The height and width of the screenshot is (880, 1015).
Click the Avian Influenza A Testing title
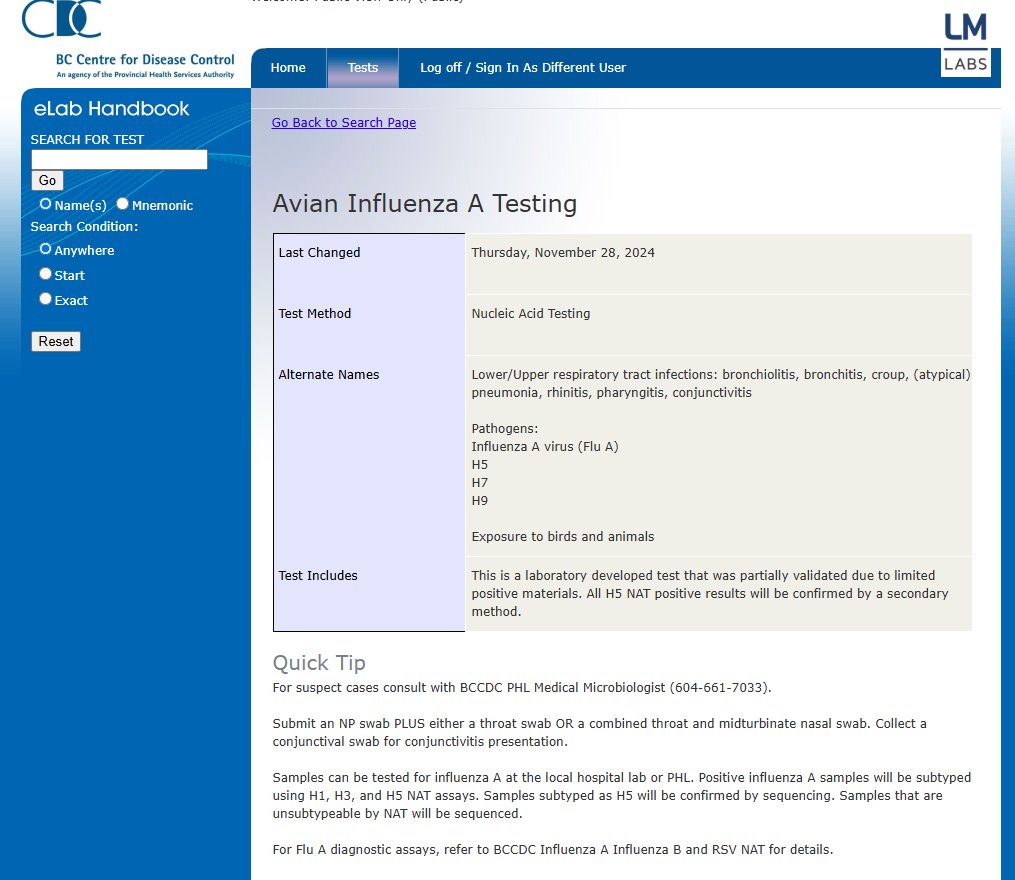click(425, 204)
